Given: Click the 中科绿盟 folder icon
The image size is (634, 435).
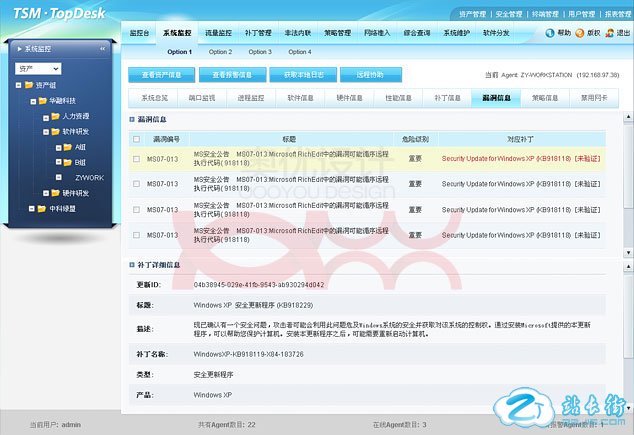Looking at the screenshot, I should (x=42, y=207).
